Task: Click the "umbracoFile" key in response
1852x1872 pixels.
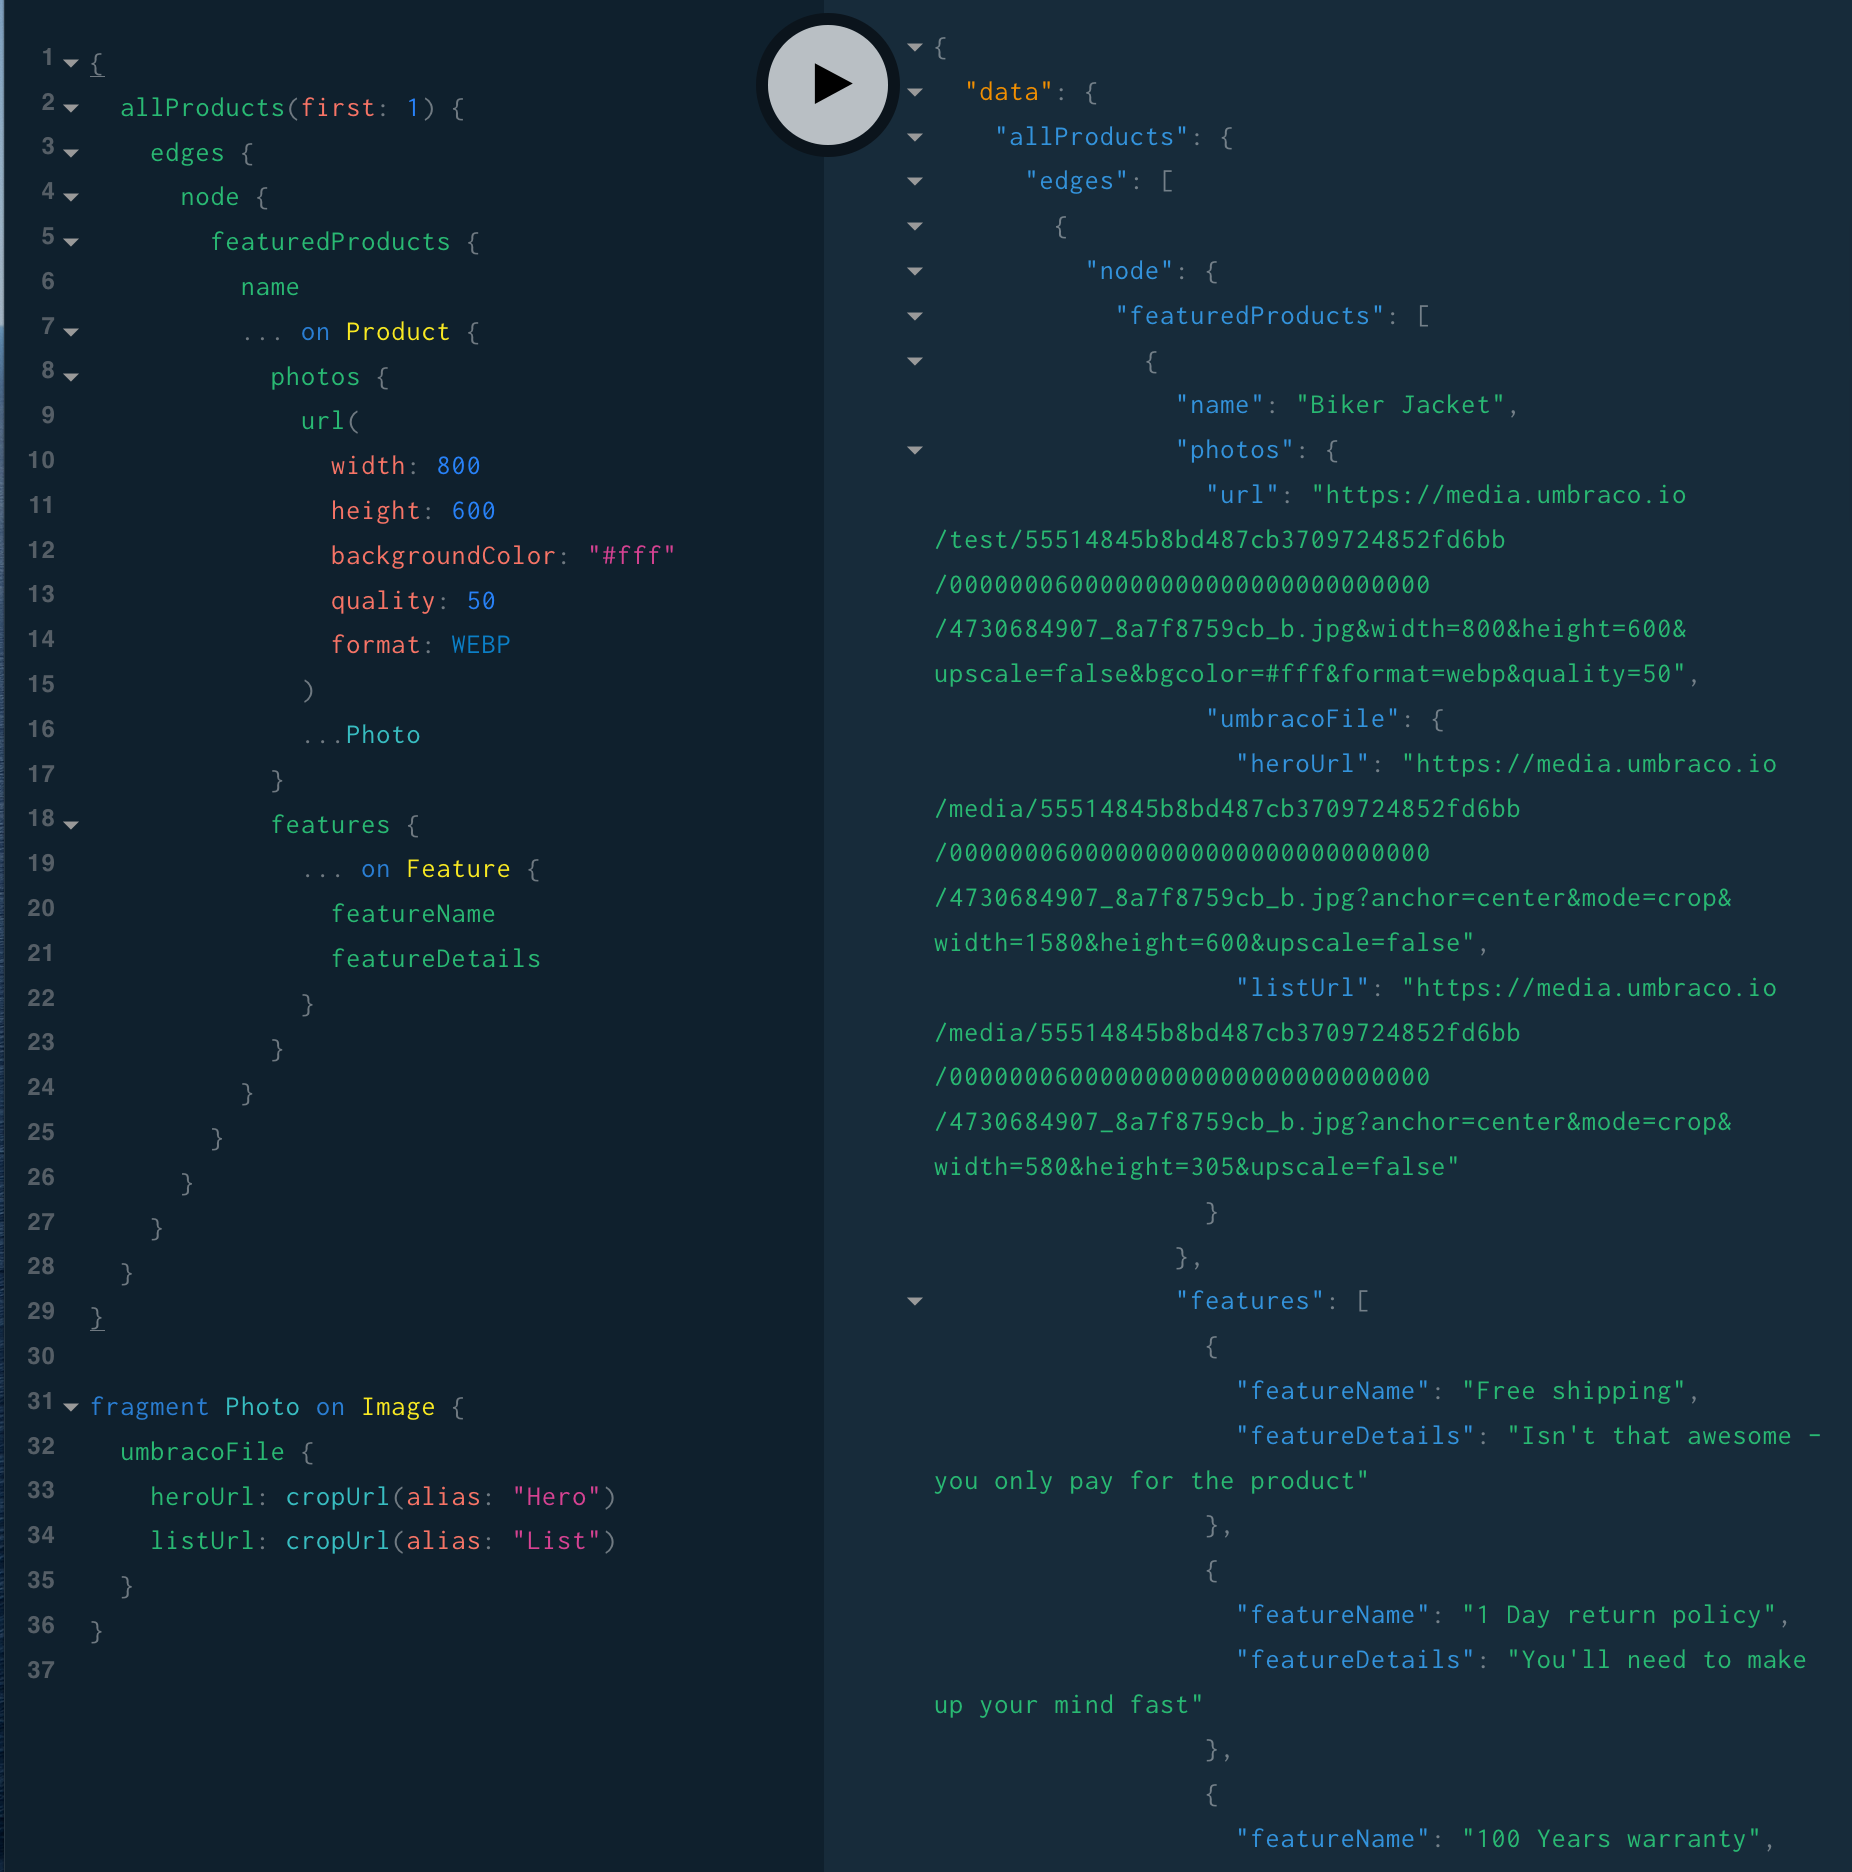Action: pos(1302,719)
